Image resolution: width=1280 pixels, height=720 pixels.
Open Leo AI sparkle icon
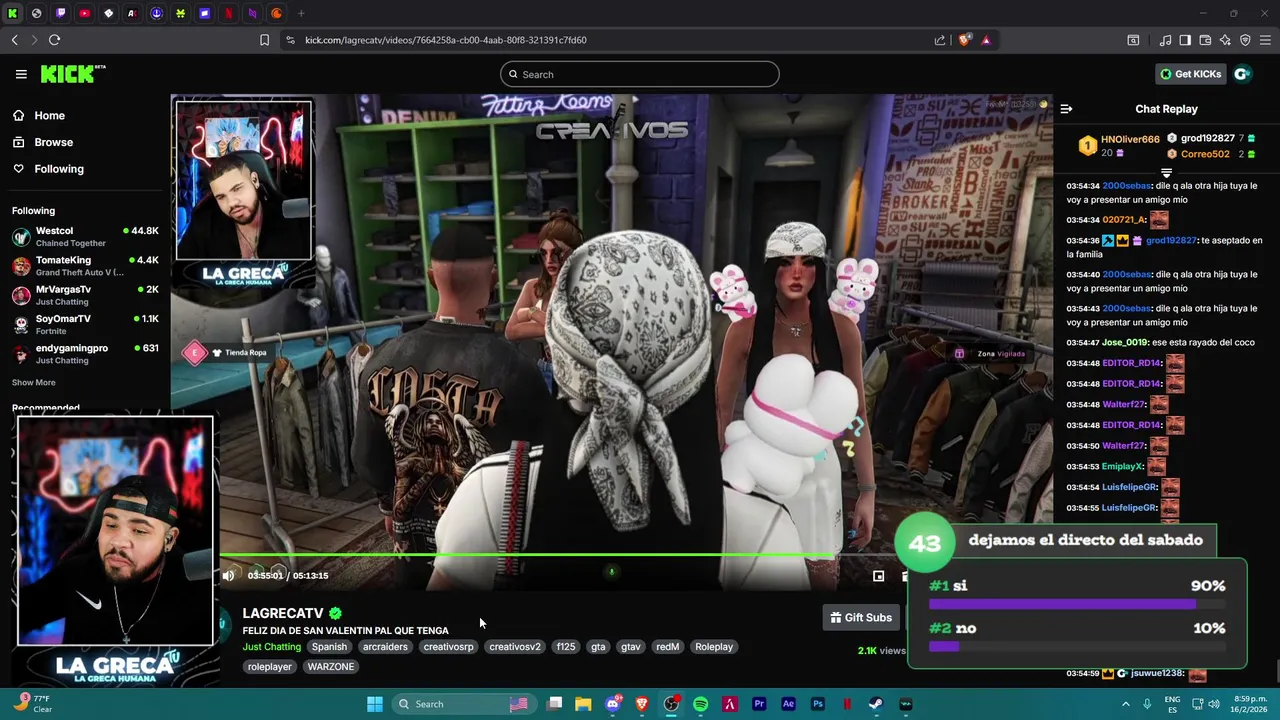(x=1225, y=40)
